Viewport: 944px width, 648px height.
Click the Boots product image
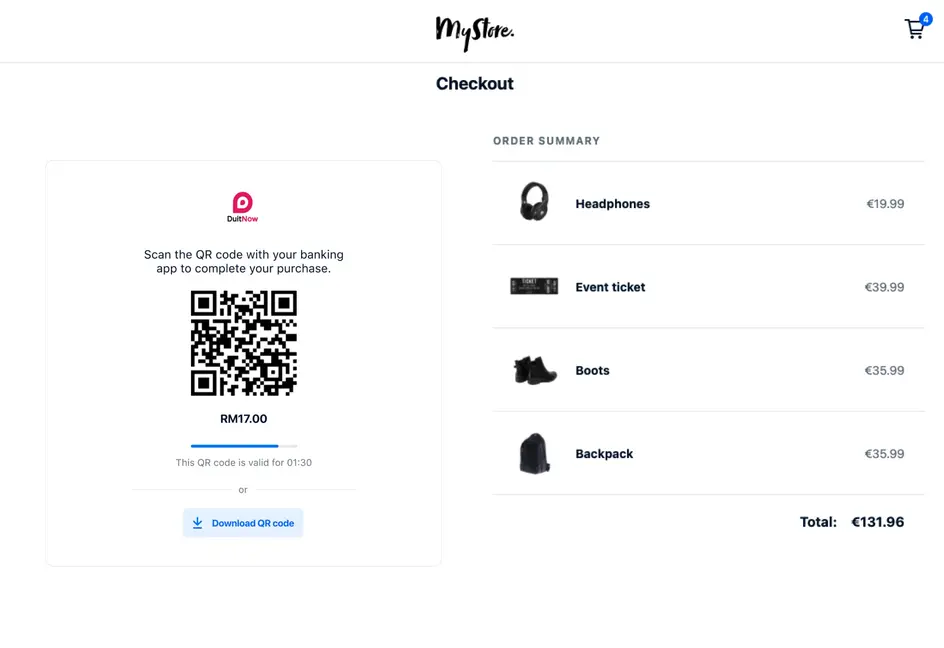(x=534, y=370)
